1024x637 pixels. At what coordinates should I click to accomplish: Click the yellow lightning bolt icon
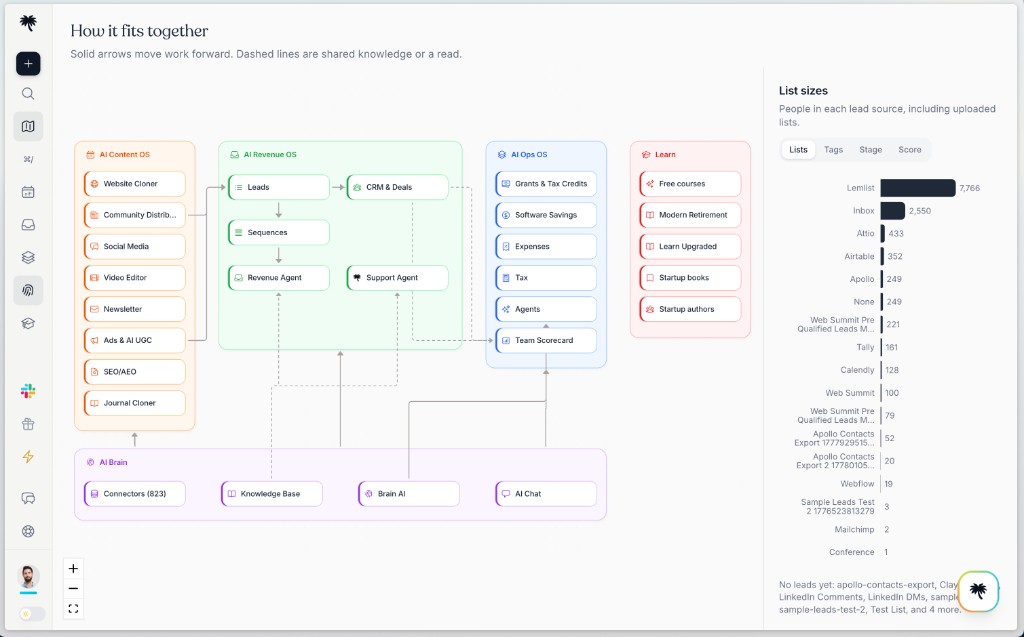coord(28,457)
